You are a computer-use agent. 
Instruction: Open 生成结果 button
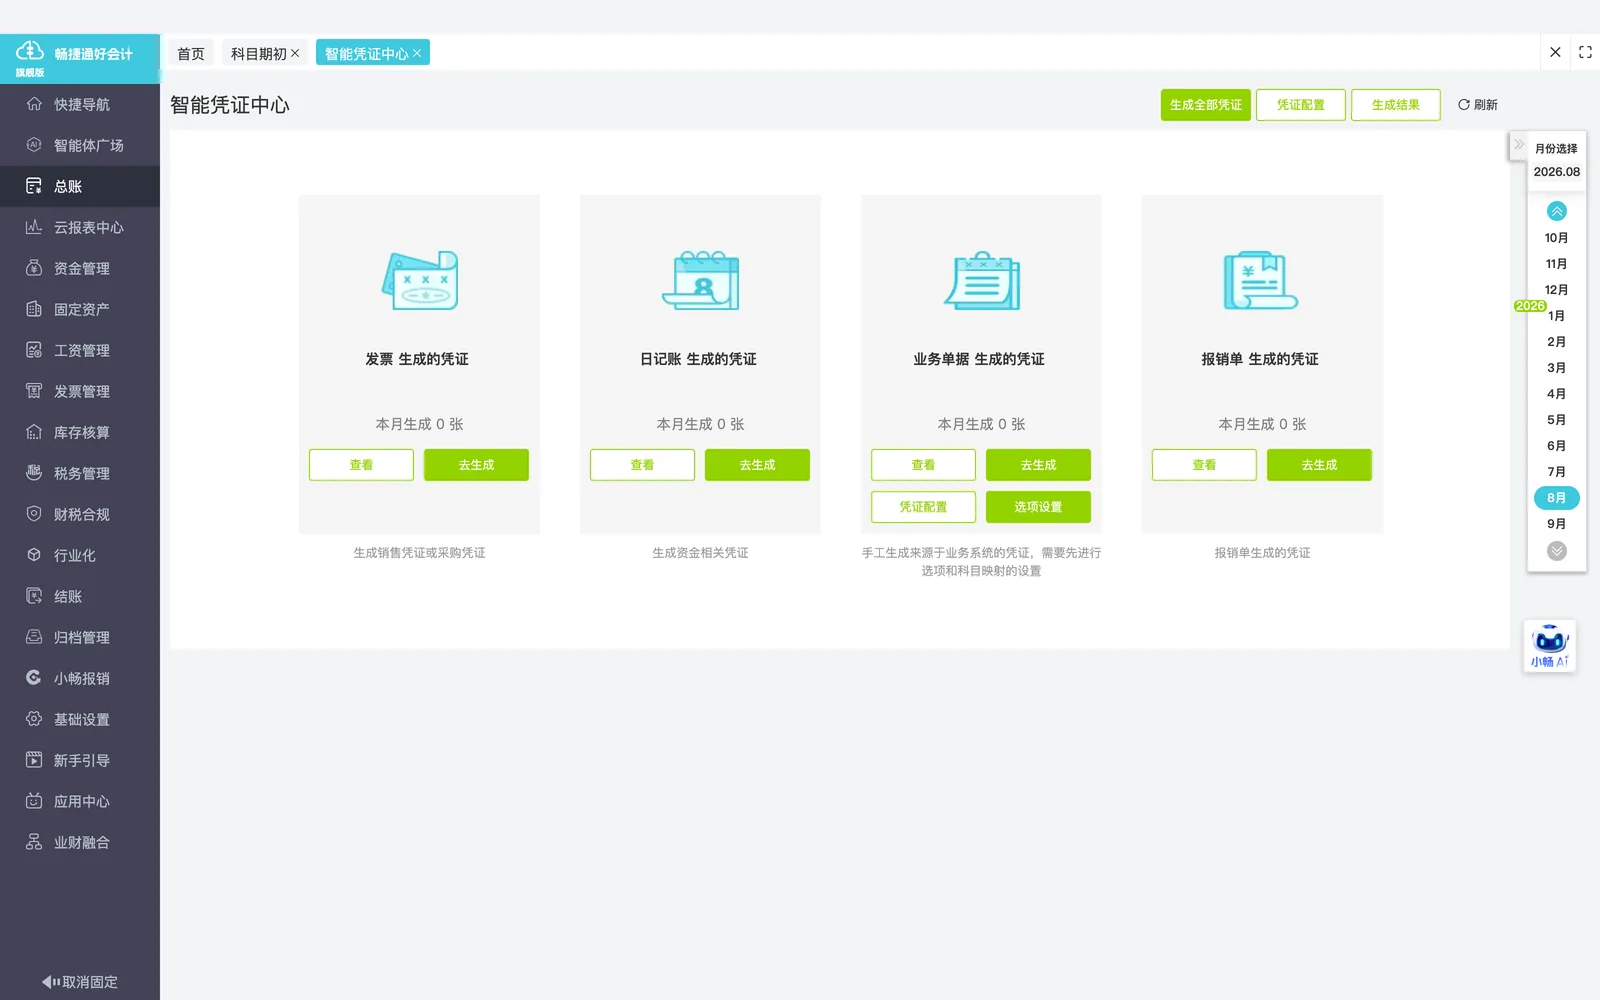pos(1396,105)
